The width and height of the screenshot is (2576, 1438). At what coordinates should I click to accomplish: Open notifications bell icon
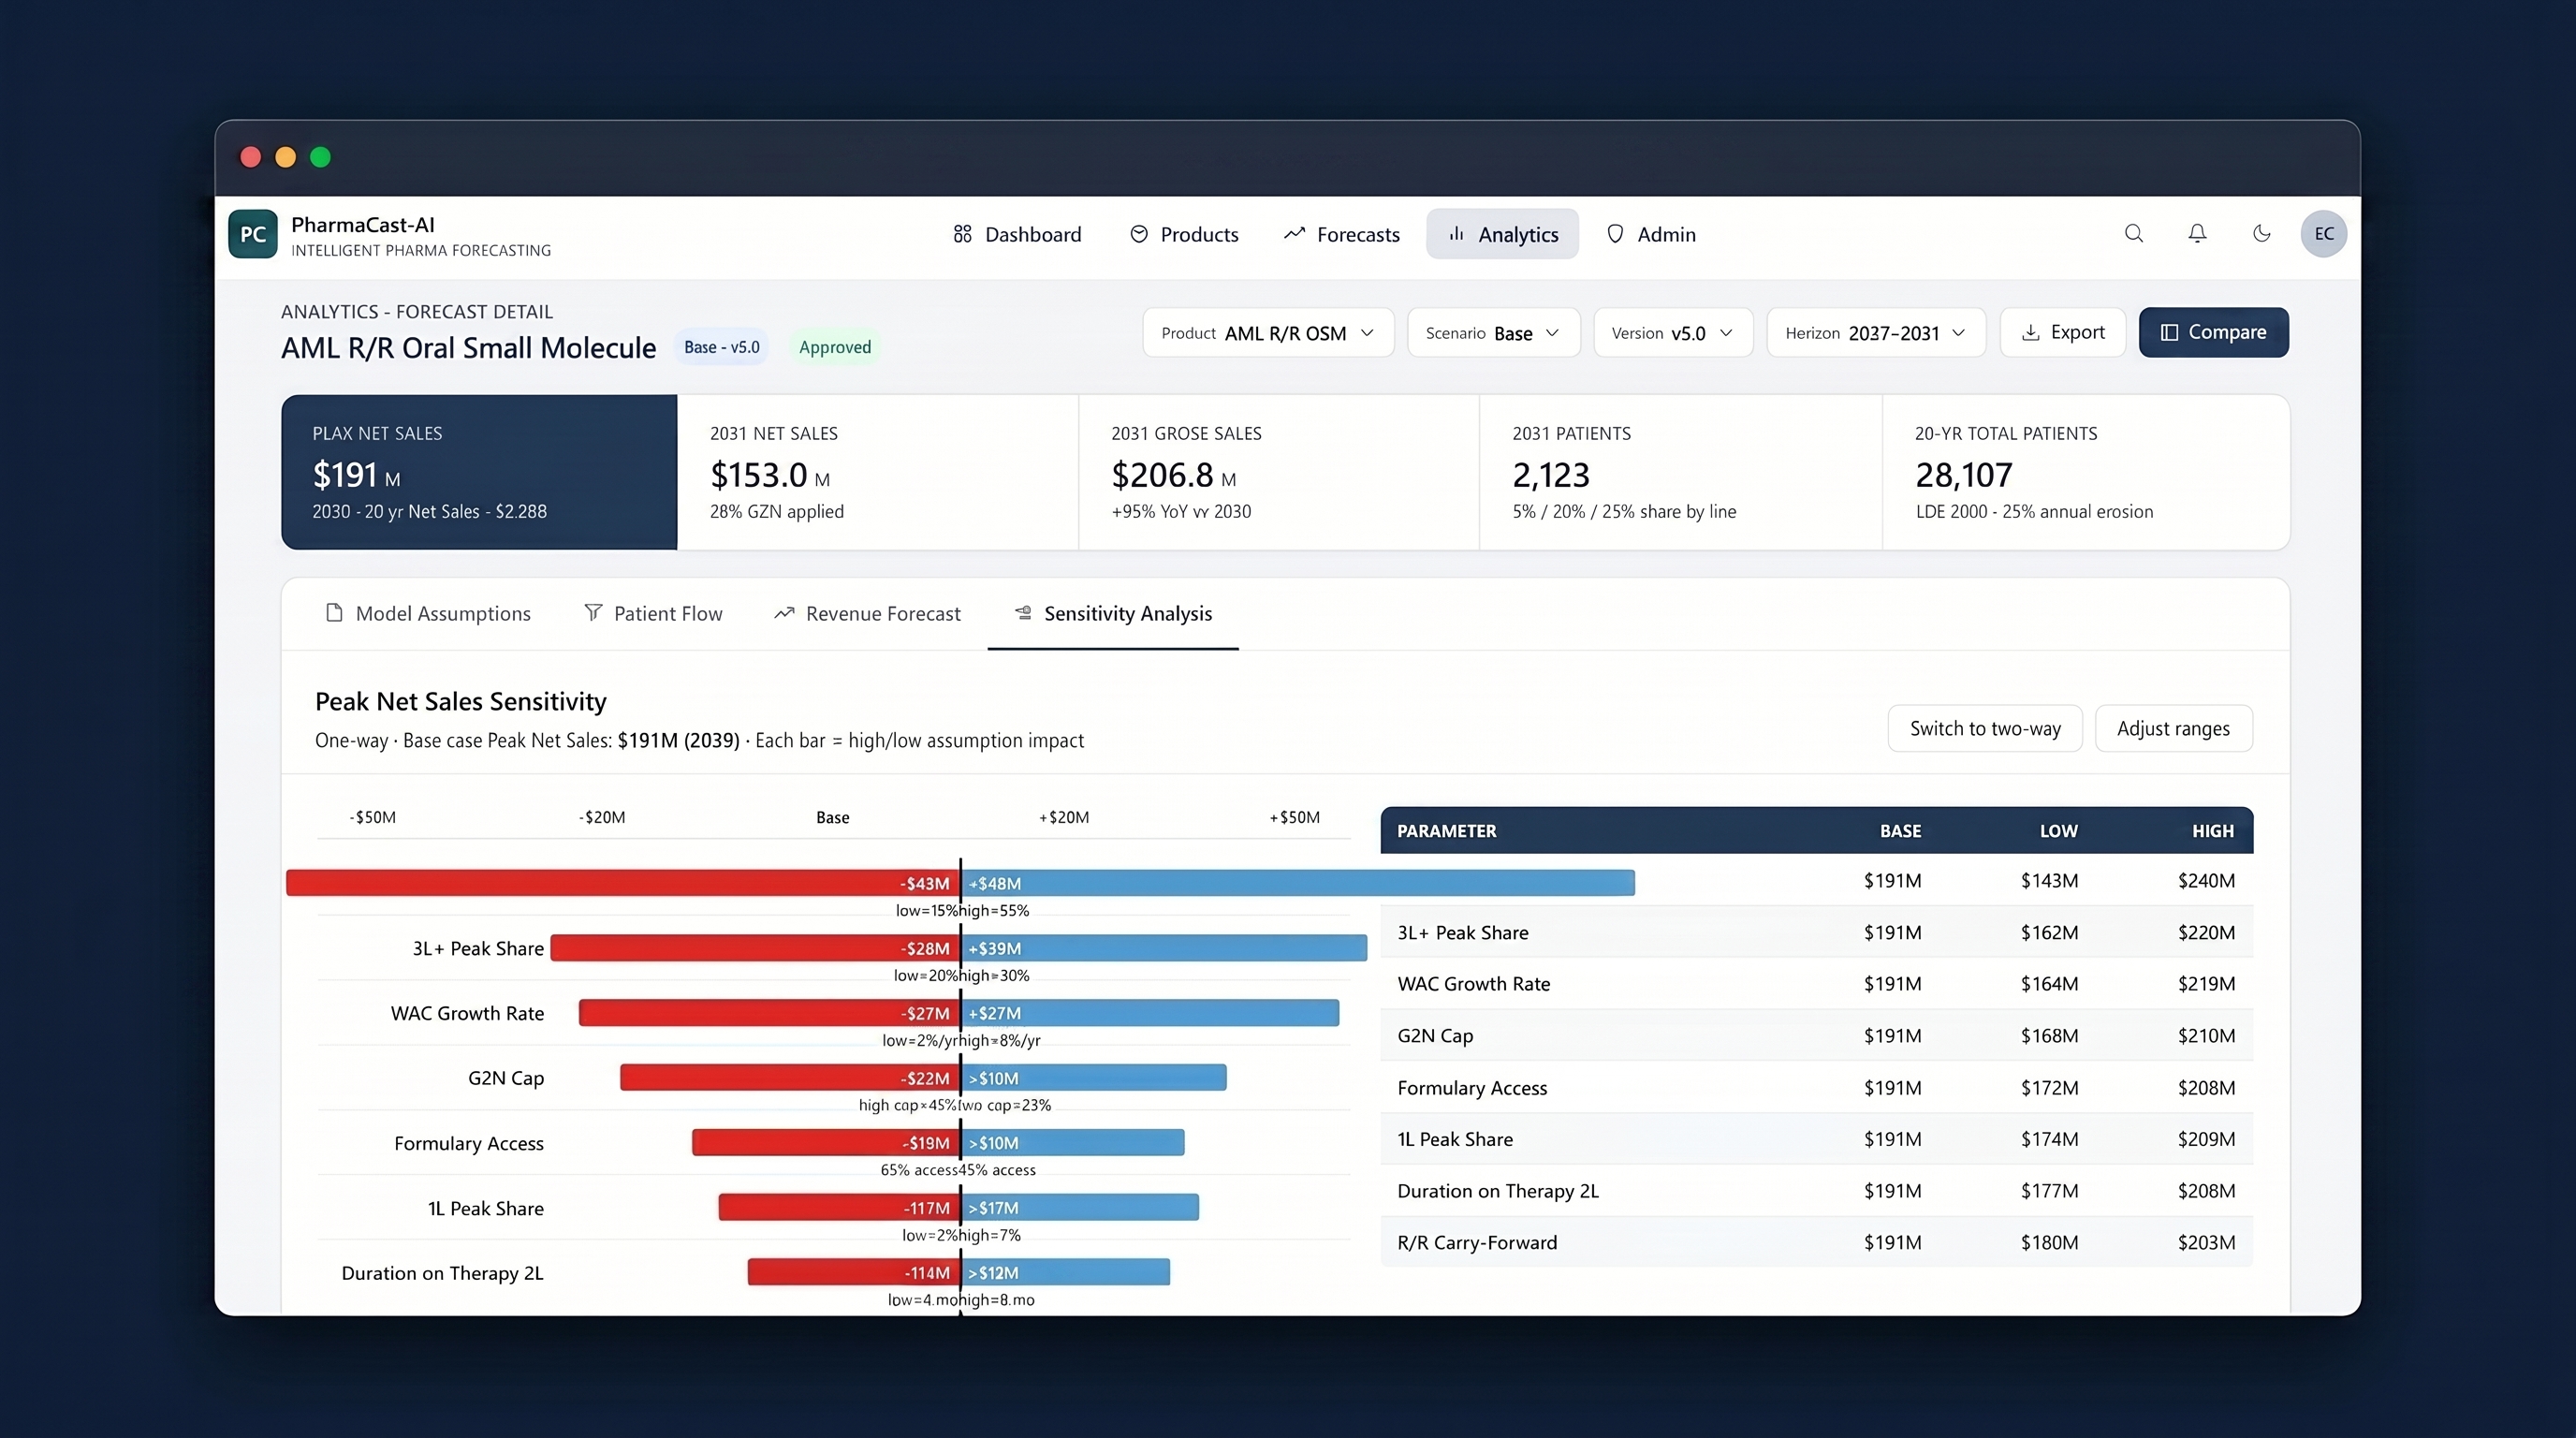[x=2197, y=233]
